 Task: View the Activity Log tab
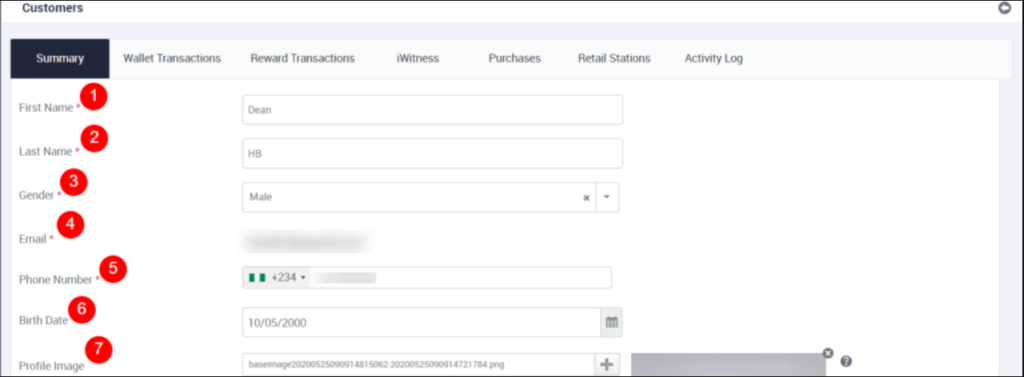pyautogui.click(x=713, y=58)
